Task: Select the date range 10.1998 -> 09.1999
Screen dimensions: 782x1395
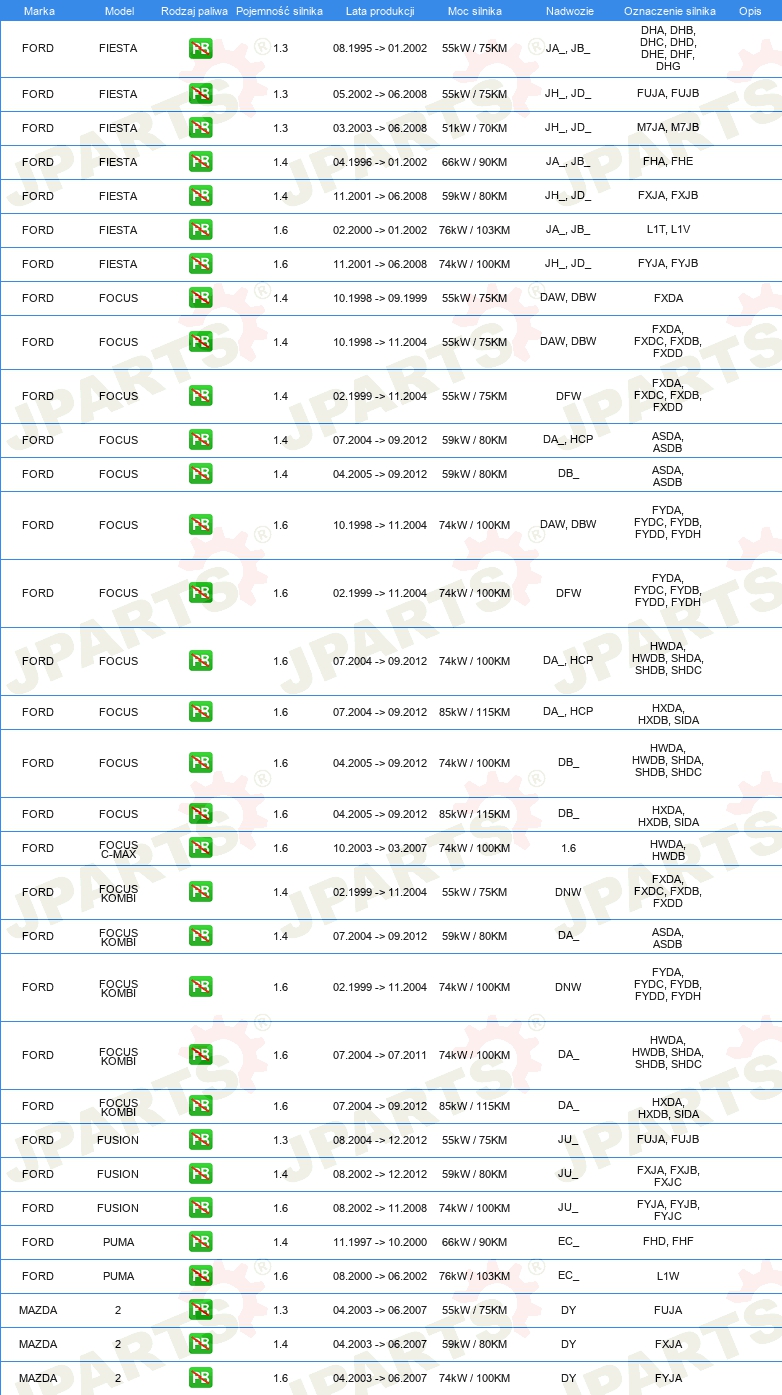Action: click(380, 298)
